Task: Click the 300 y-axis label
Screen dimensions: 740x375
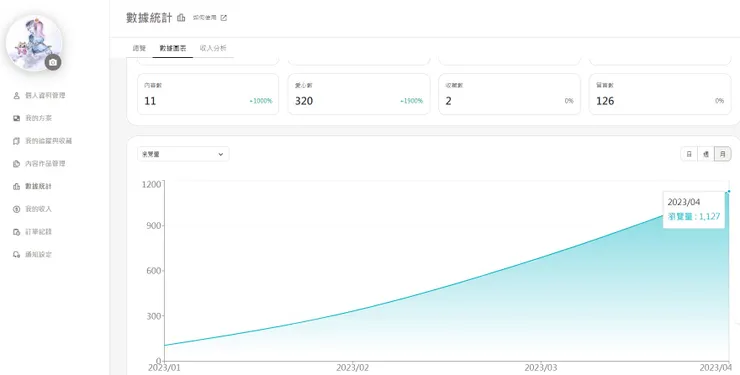Action: pos(153,316)
